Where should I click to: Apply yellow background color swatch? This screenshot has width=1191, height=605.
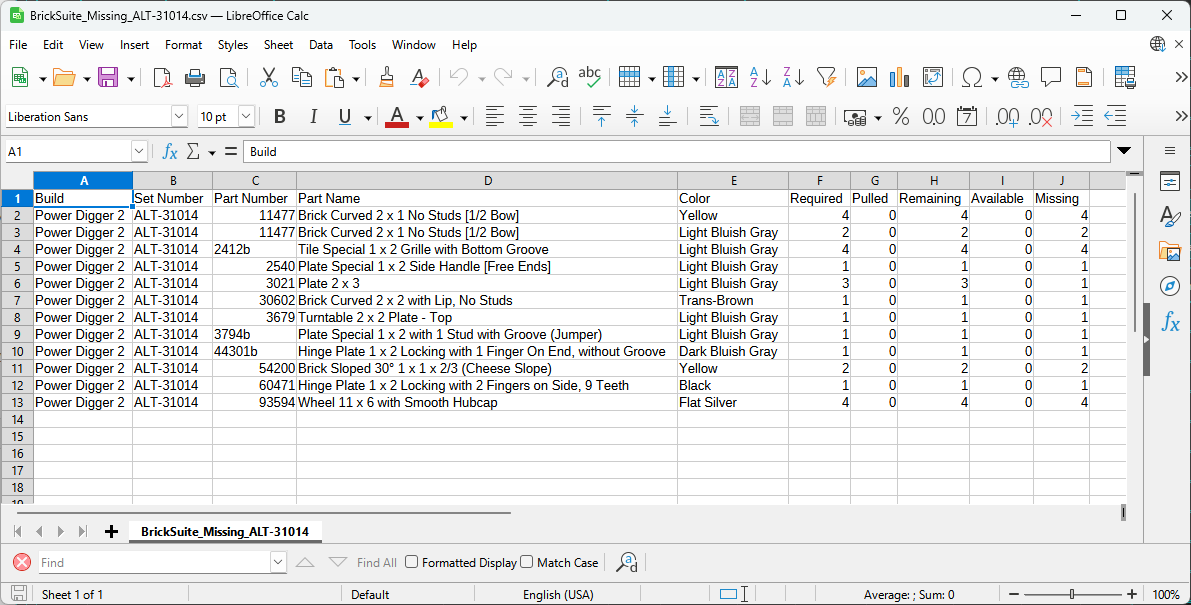(x=441, y=116)
